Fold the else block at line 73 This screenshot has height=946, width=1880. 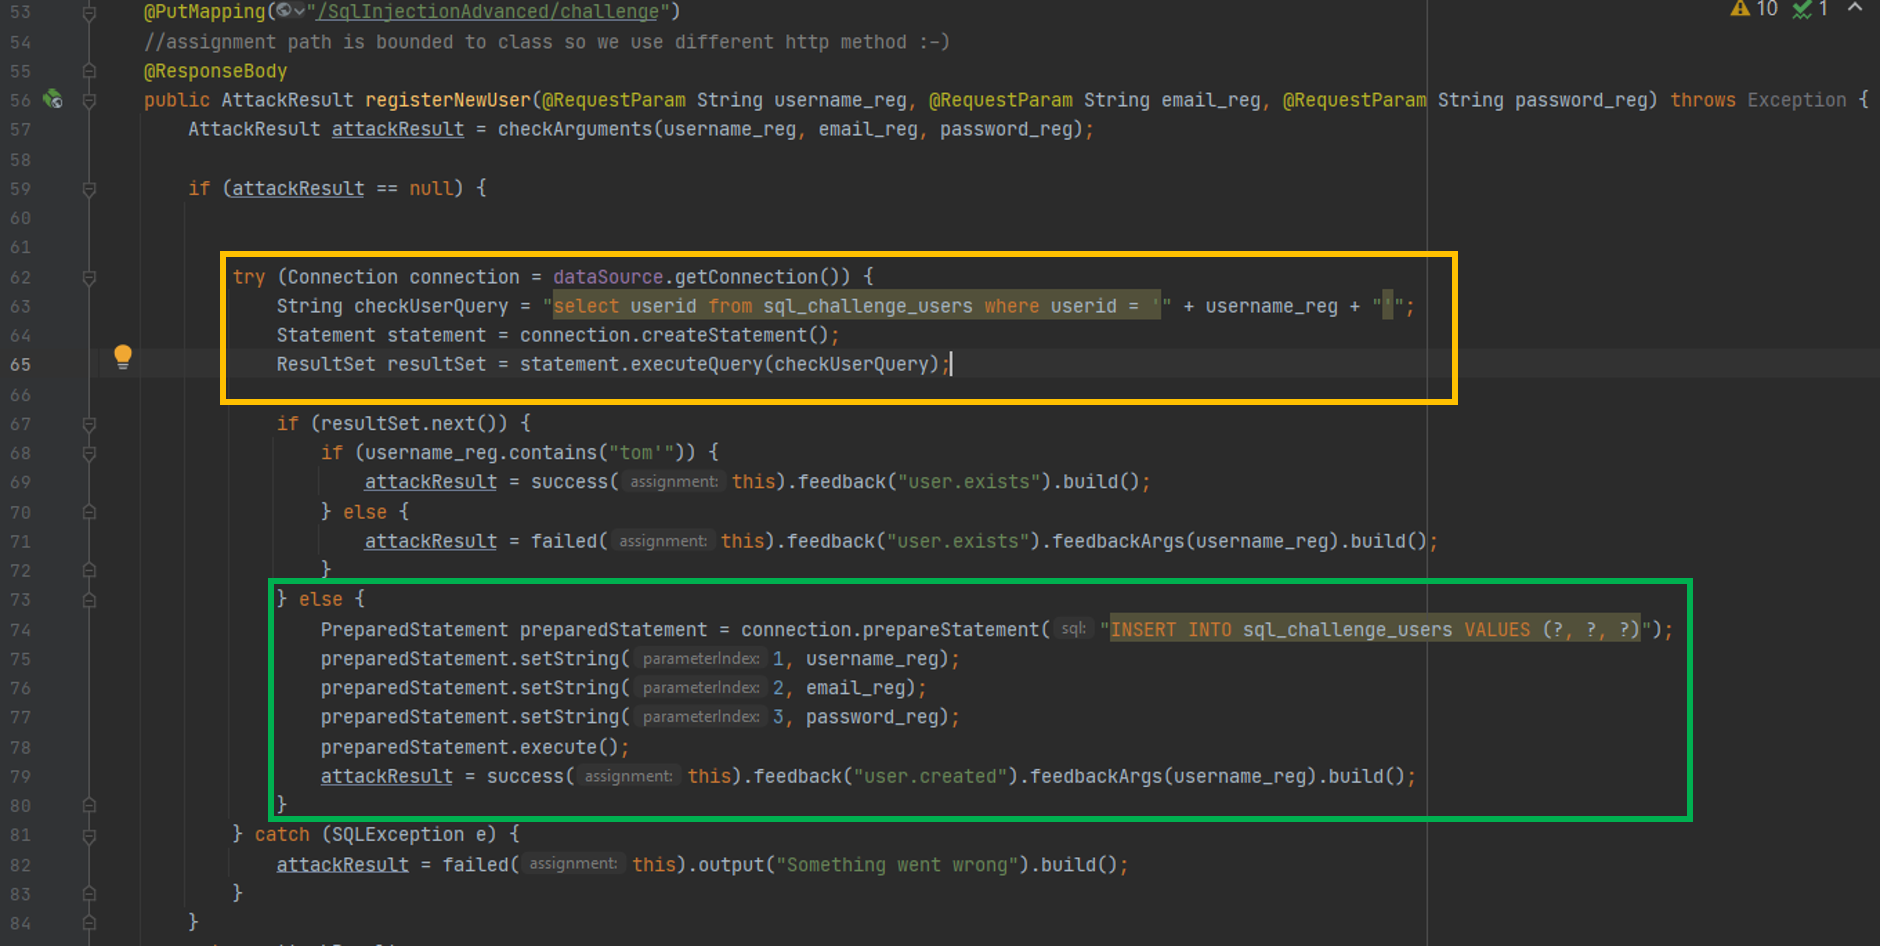pyautogui.click(x=89, y=600)
